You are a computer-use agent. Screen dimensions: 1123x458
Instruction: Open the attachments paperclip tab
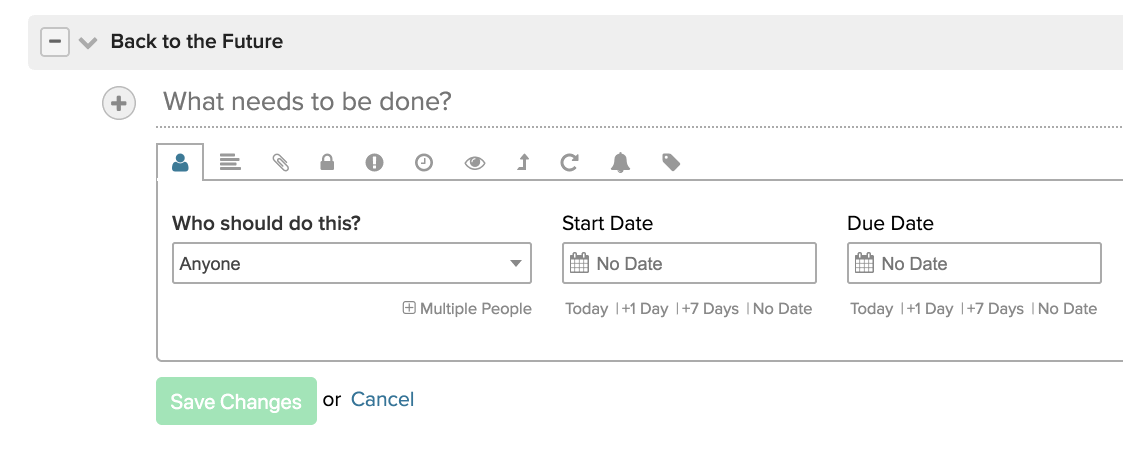[281, 163]
